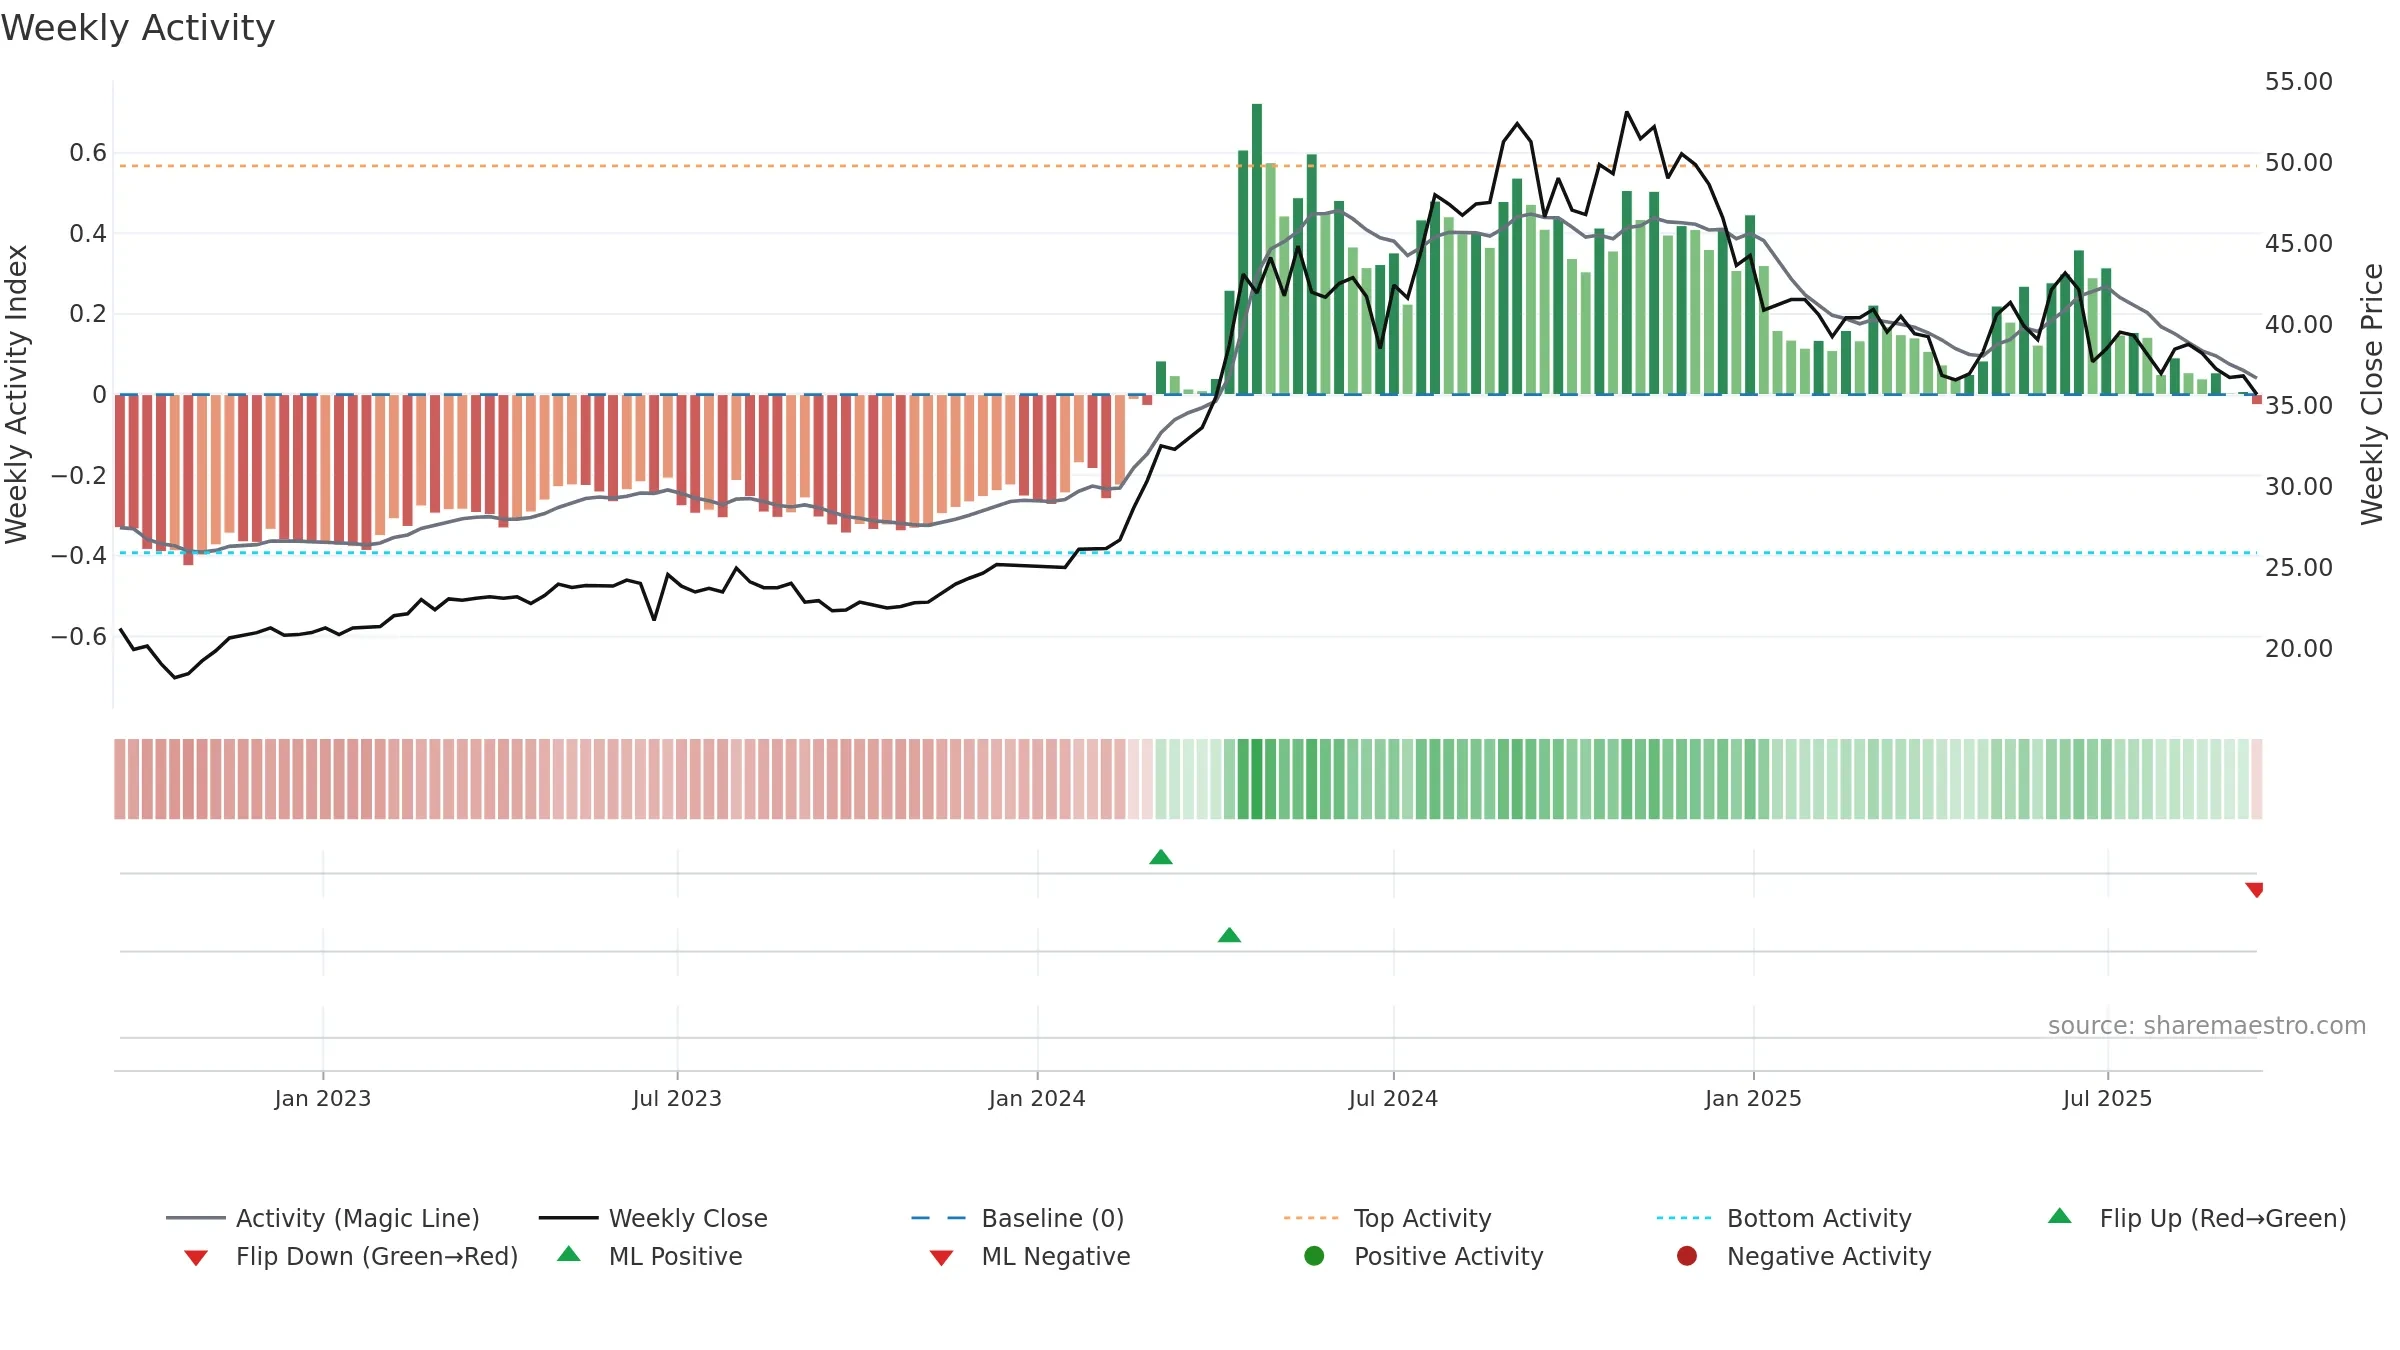Toggle the Bottom Activity legend entry
This screenshot has width=2400, height=1350.
(x=1784, y=1218)
